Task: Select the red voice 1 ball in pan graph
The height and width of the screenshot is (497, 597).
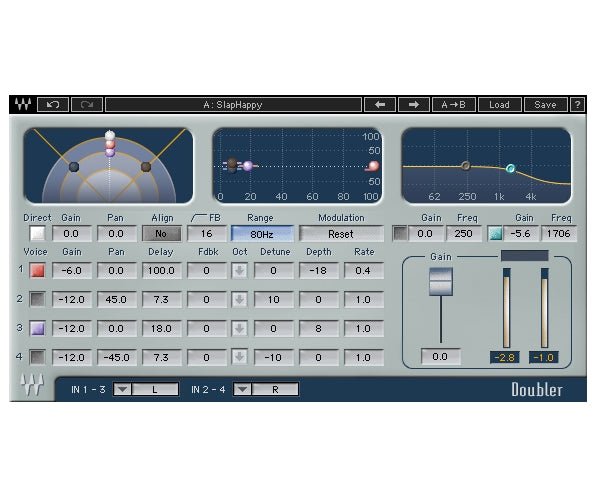Action: (x=110, y=145)
